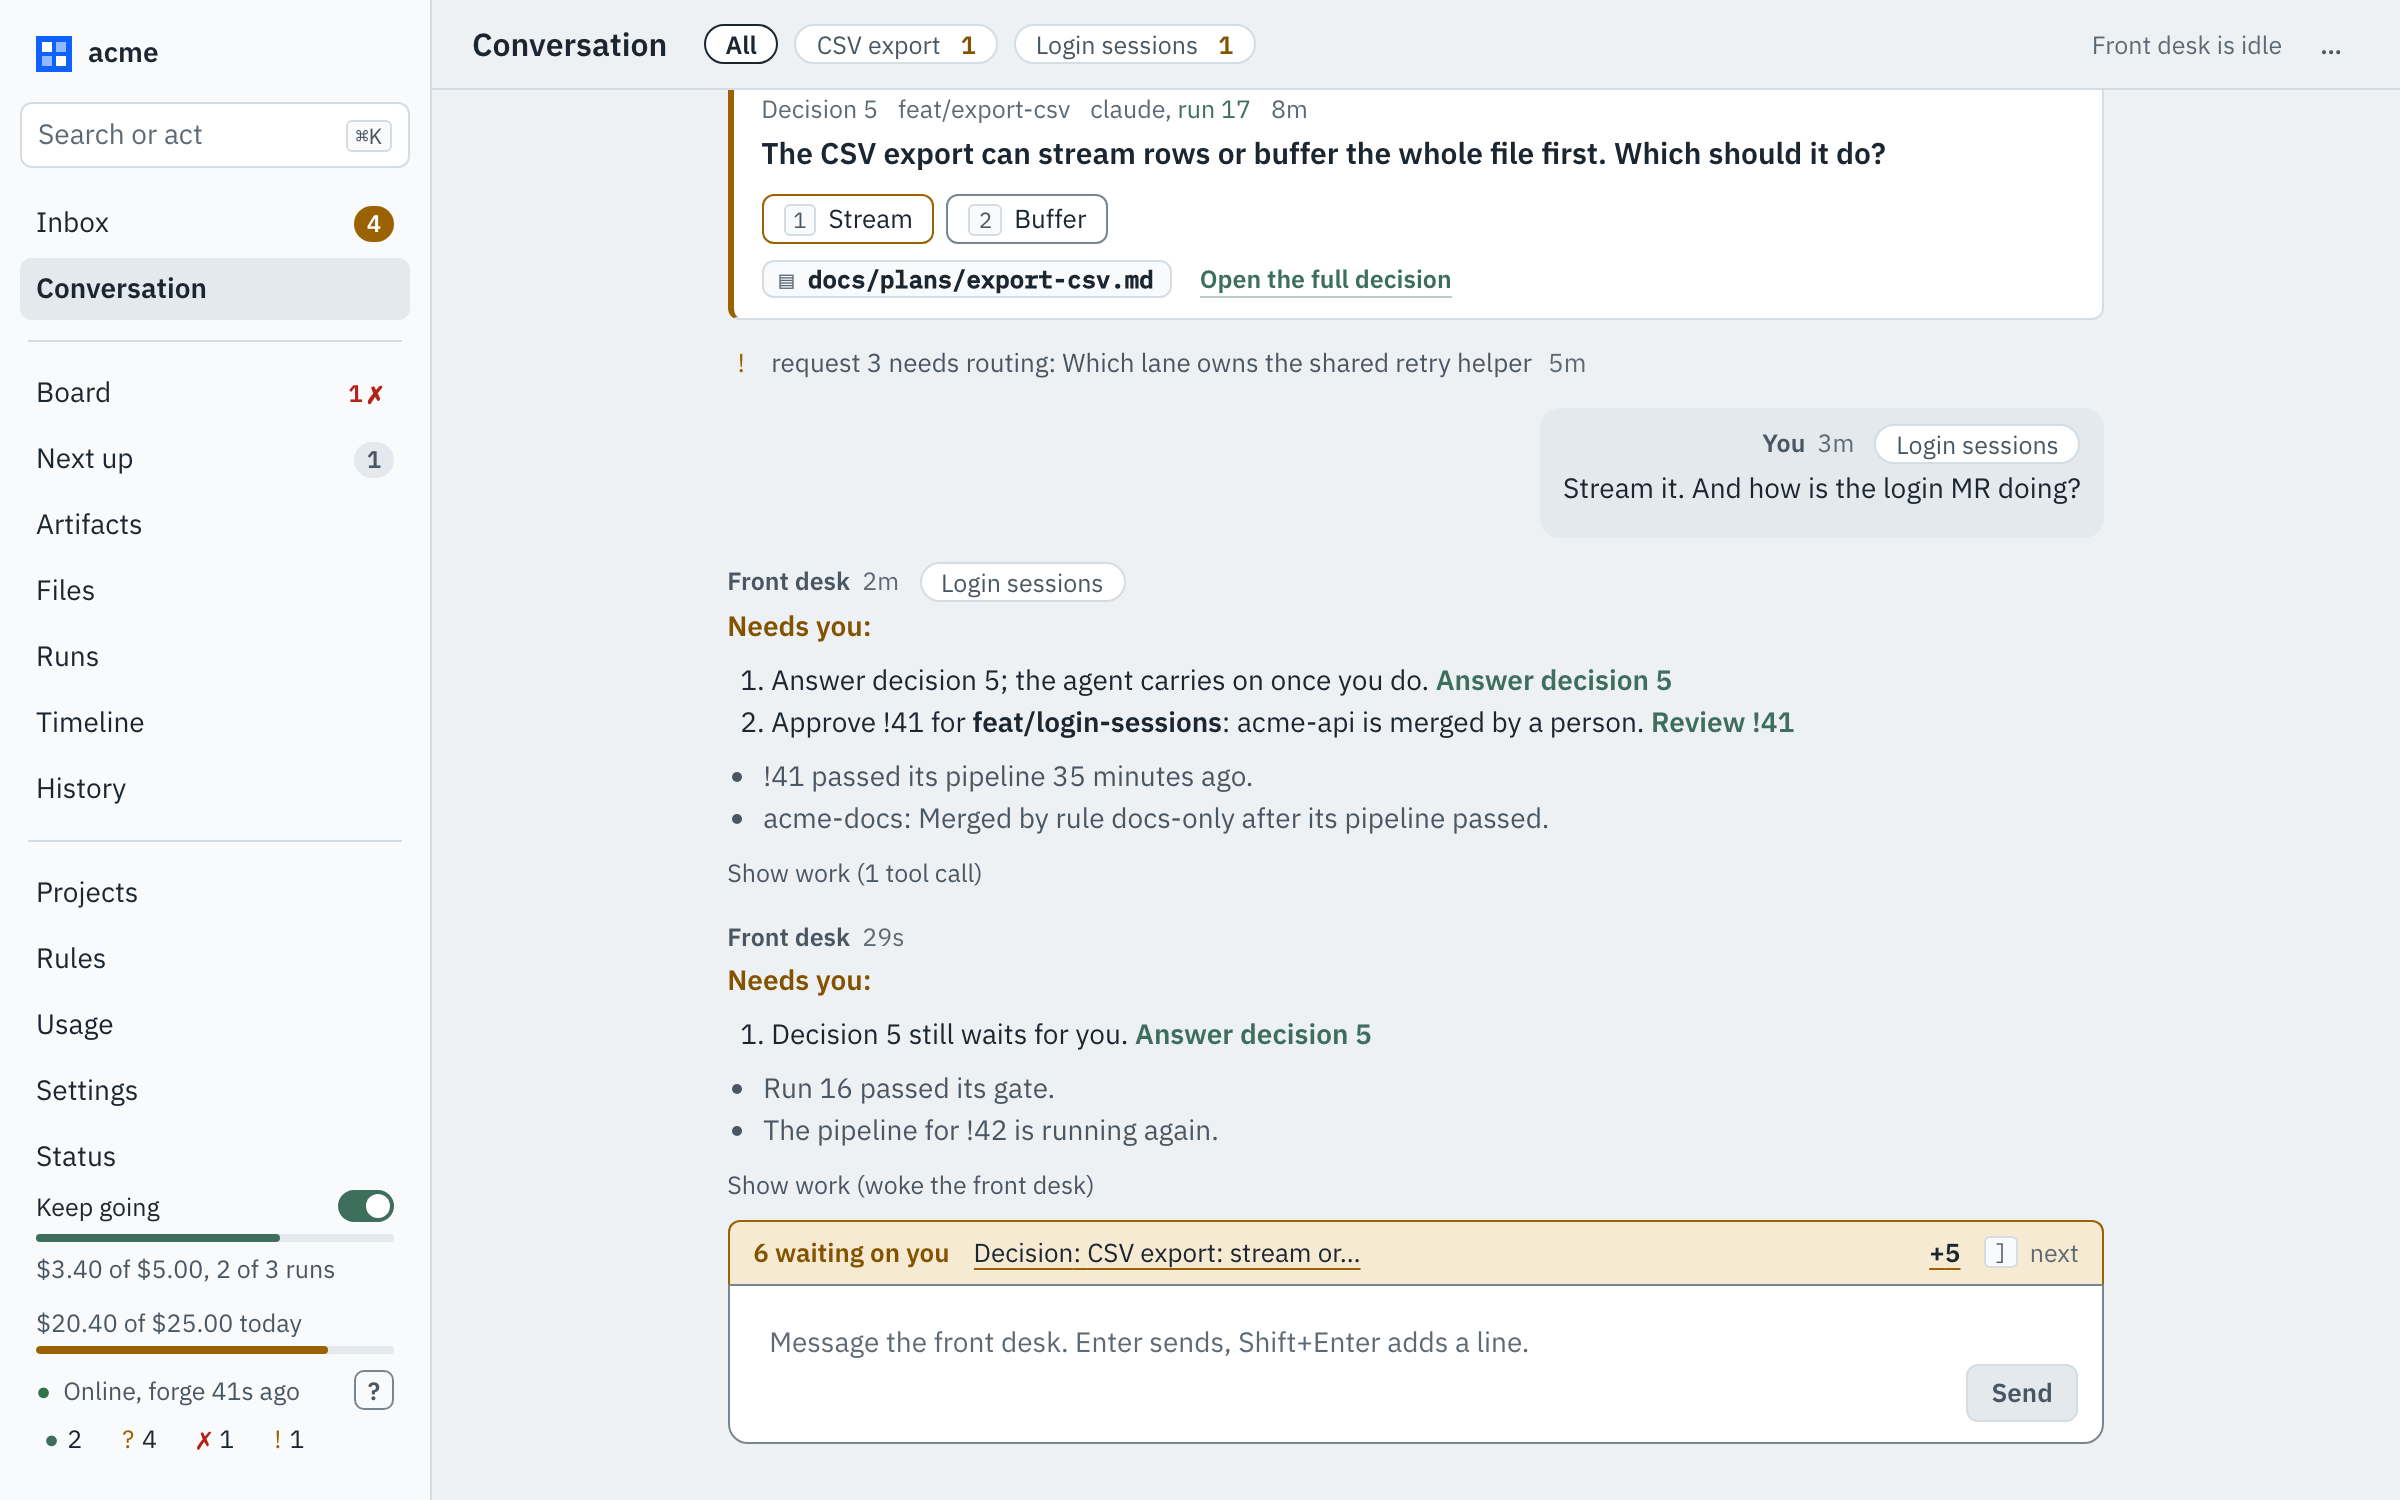2400x1500 pixels.
Task: Filter by CSV export tab
Action: tap(895, 45)
